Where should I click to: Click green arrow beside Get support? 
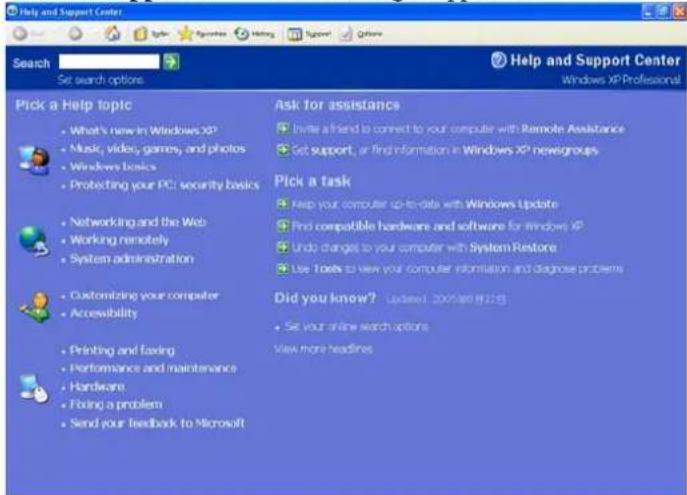pyautogui.click(x=283, y=150)
